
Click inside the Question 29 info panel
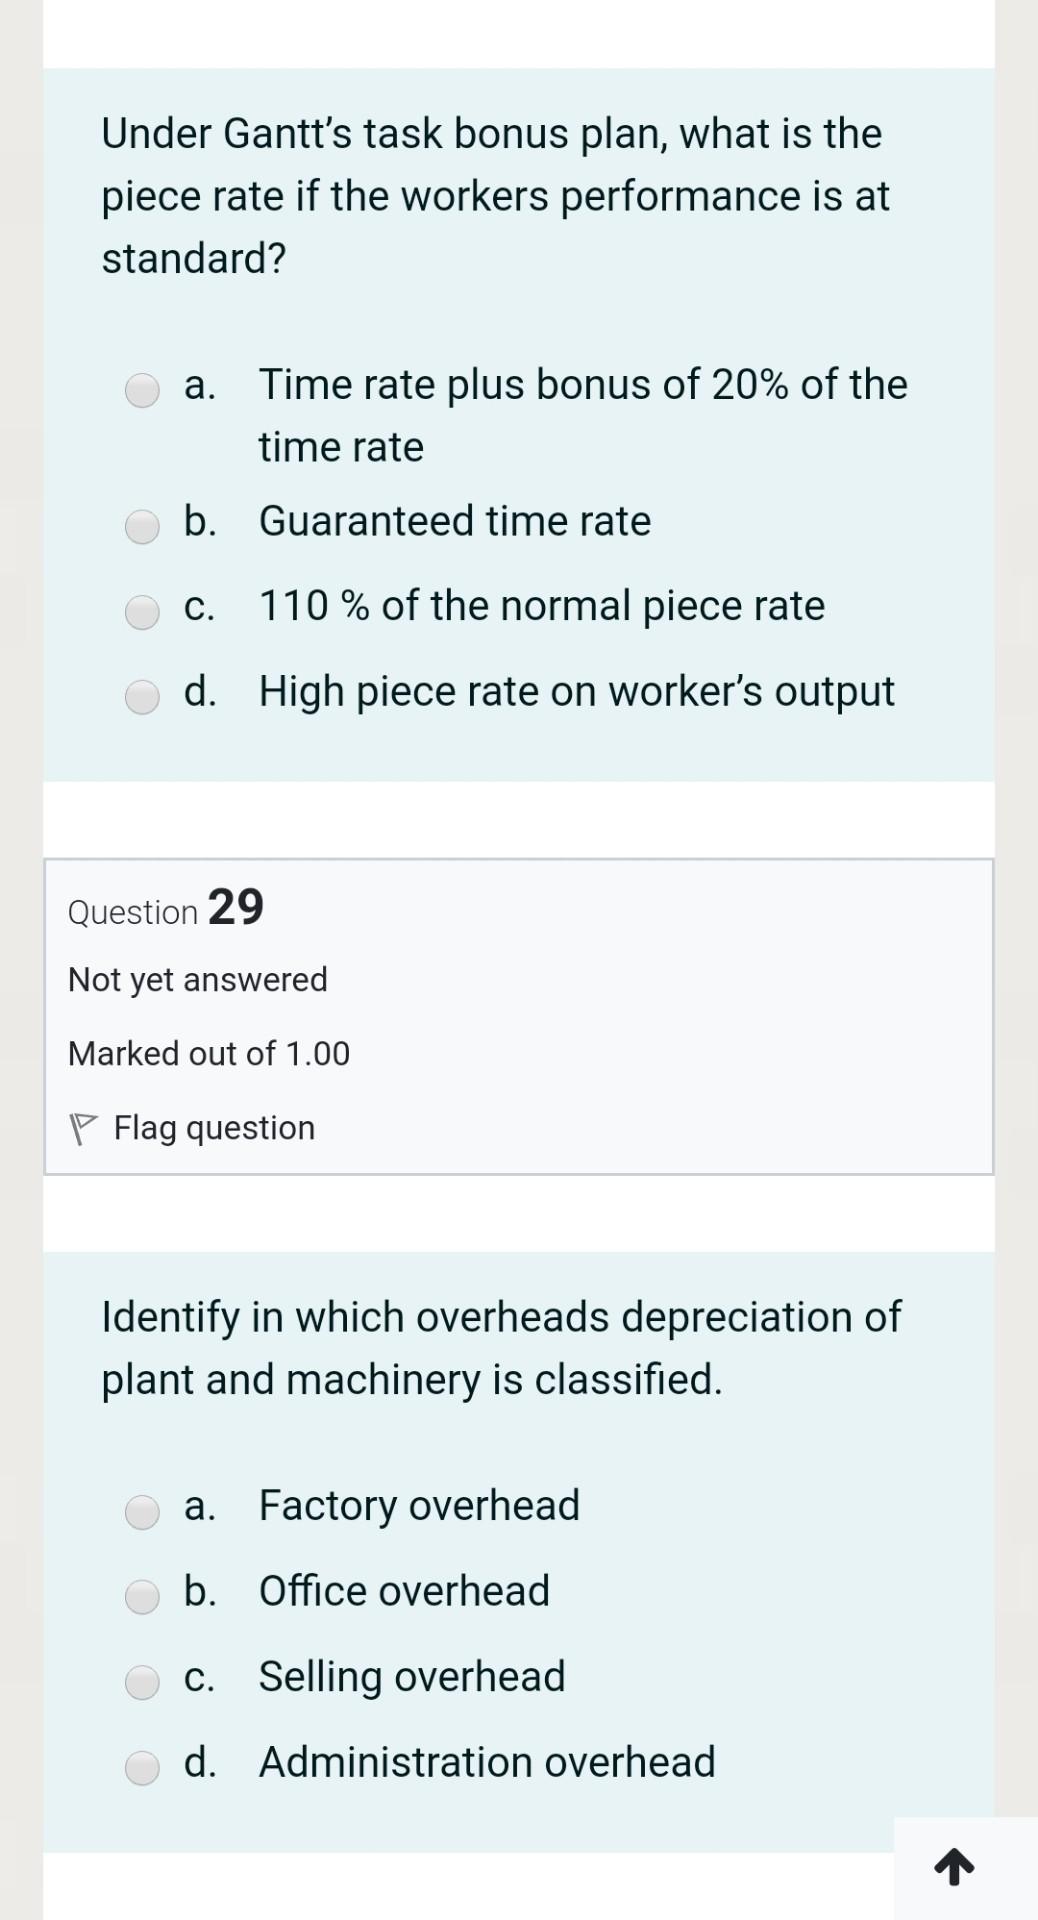pyautogui.click(x=516, y=1015)
